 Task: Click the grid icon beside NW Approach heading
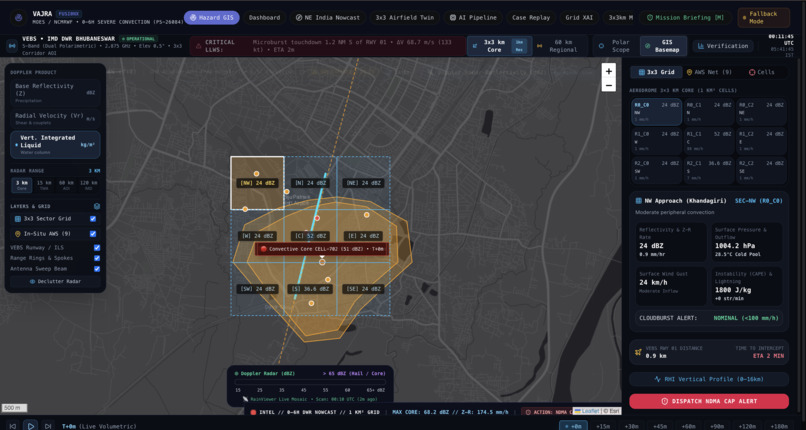click(638, 201)
